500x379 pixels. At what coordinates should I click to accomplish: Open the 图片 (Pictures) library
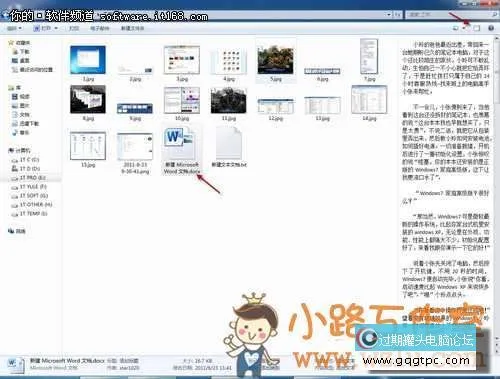click(21, 106)
